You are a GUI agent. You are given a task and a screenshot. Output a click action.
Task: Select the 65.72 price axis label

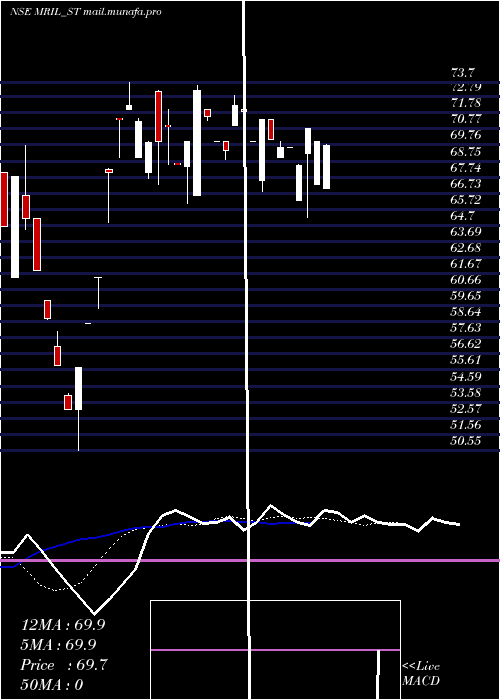pos(466,200)
